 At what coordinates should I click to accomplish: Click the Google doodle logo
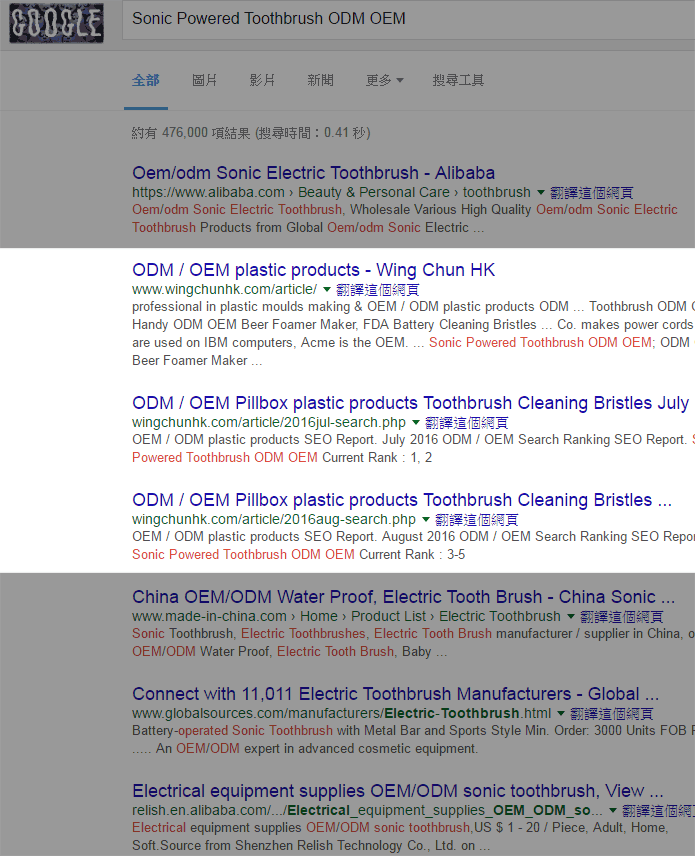tap(56, 23)
